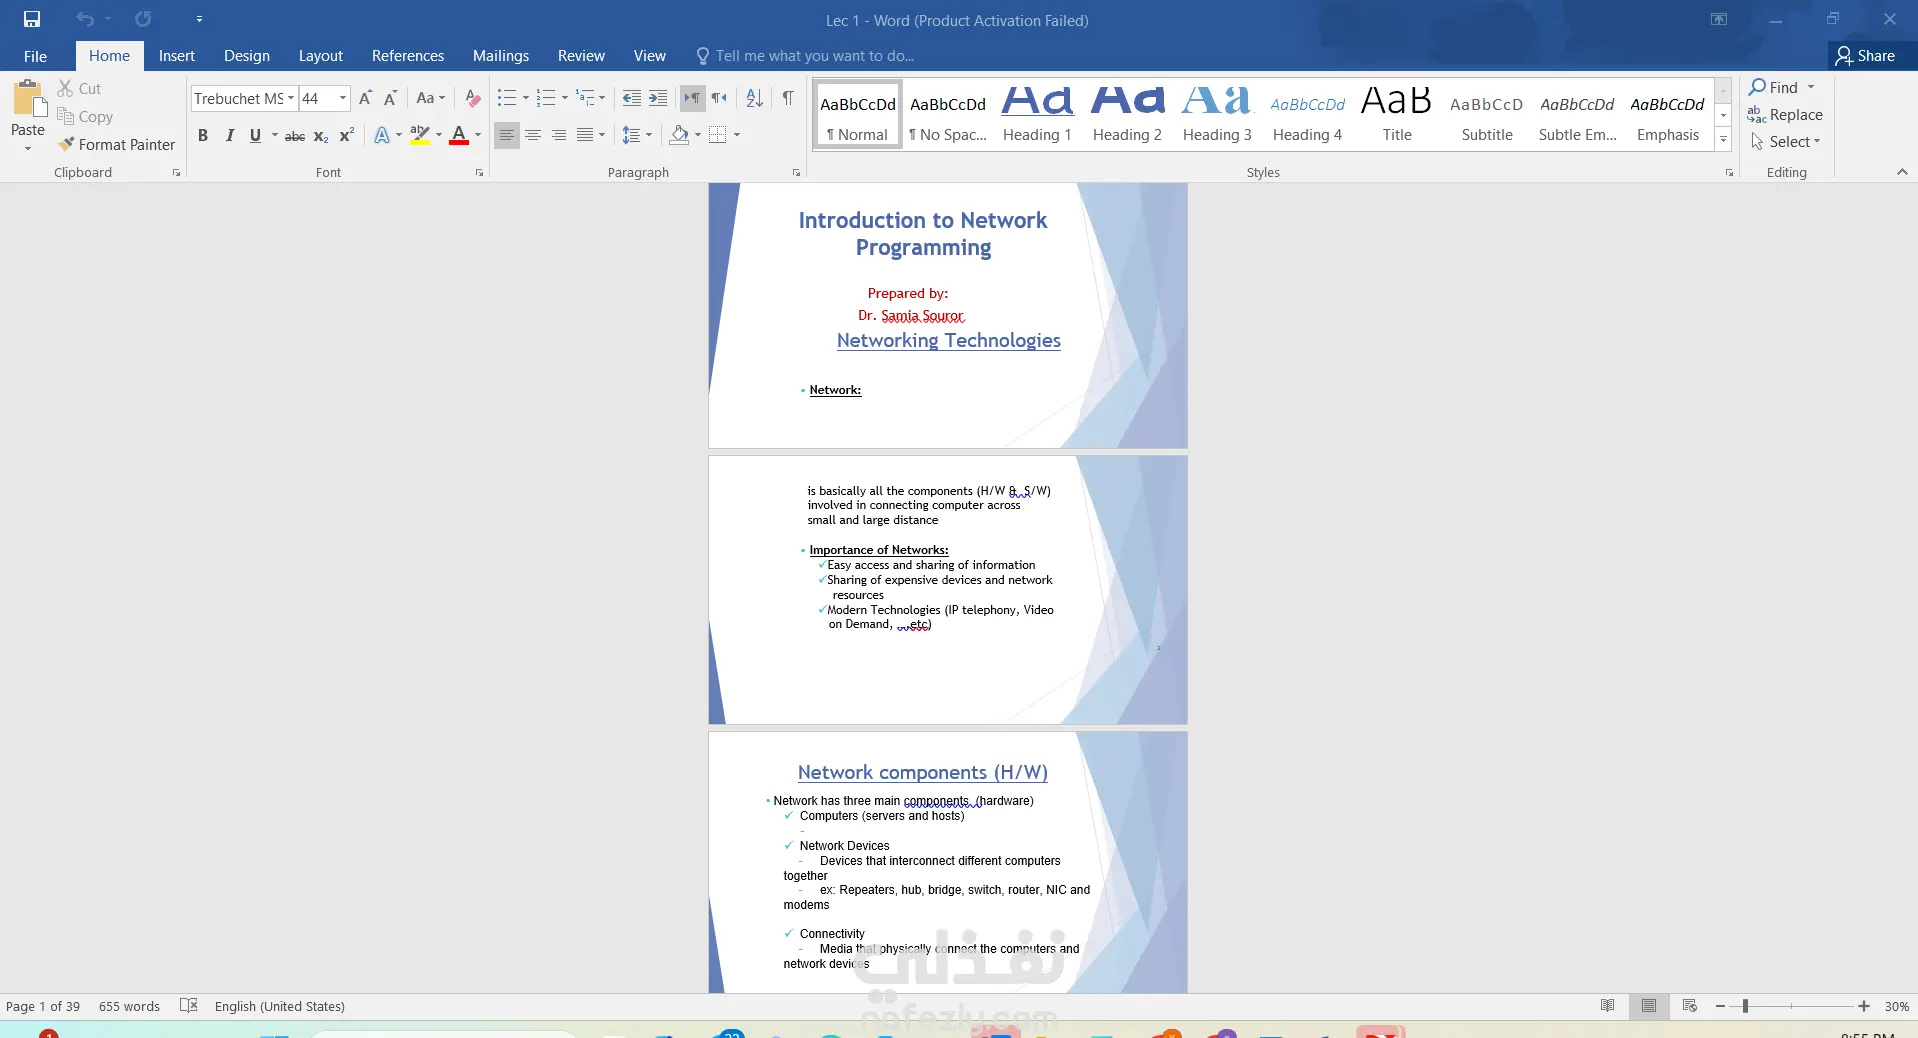Open the Design tab
The height and width of the screenshot is (1038, 1918).
247,56
